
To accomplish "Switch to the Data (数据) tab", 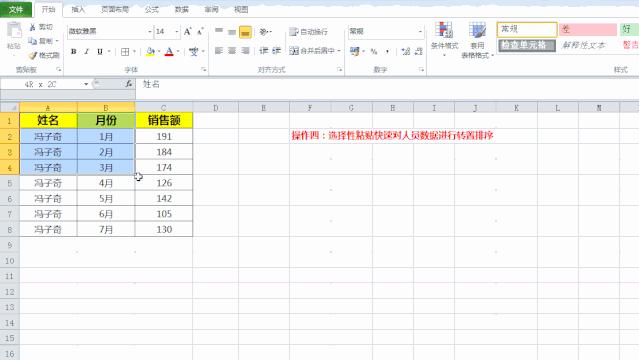I will [x=181, y=9].
